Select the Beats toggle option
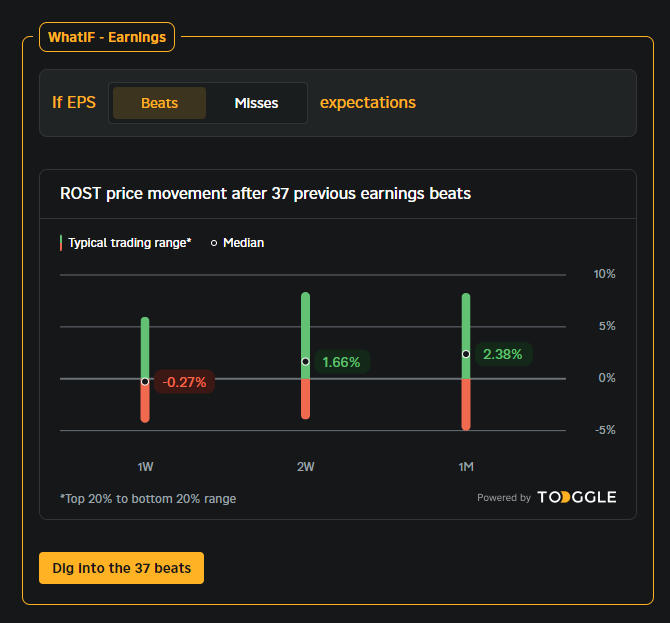The image size is (670, 623). (159, 103)
